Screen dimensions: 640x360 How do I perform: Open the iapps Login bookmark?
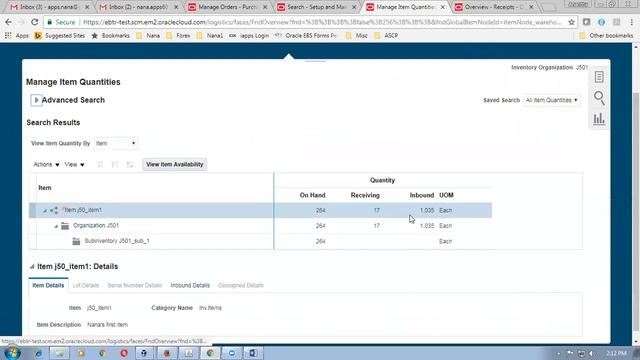point(249,36)
